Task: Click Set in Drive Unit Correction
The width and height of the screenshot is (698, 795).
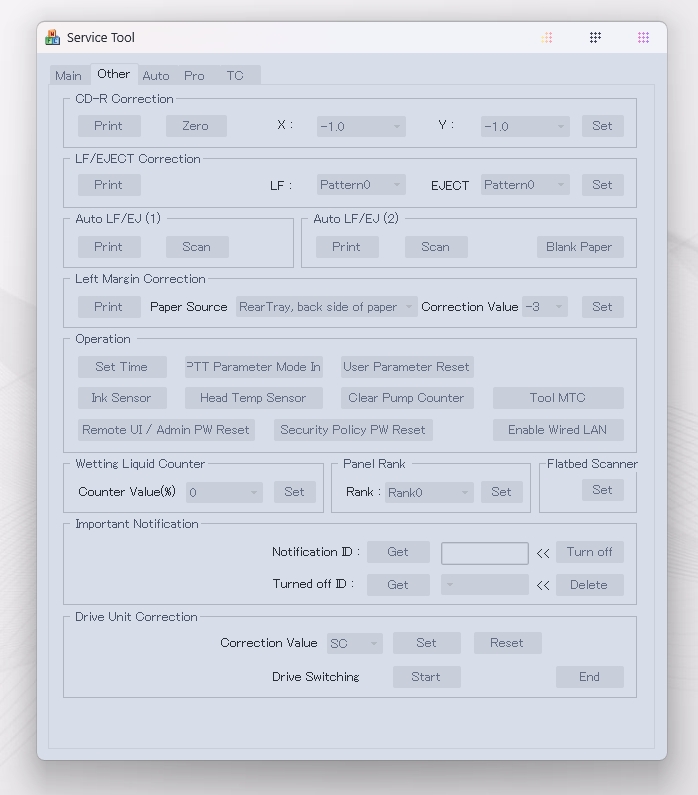Action: (426, 643)
